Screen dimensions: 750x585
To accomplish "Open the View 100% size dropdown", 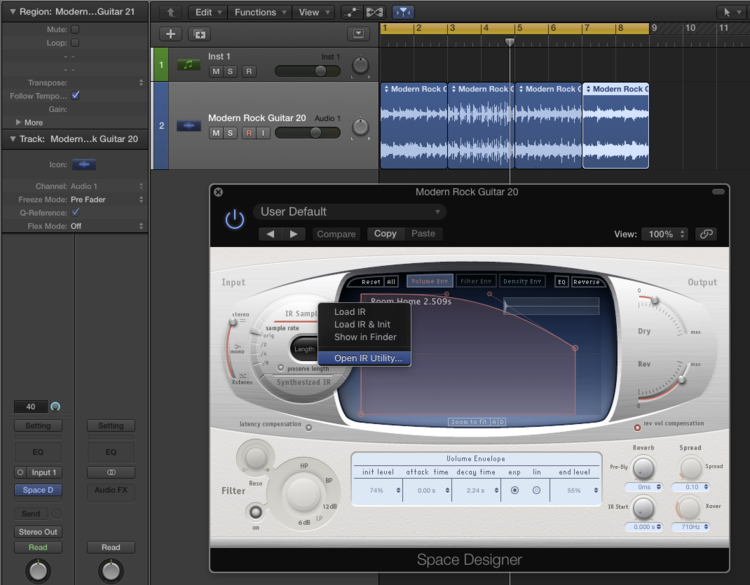I will coord(663,234).
